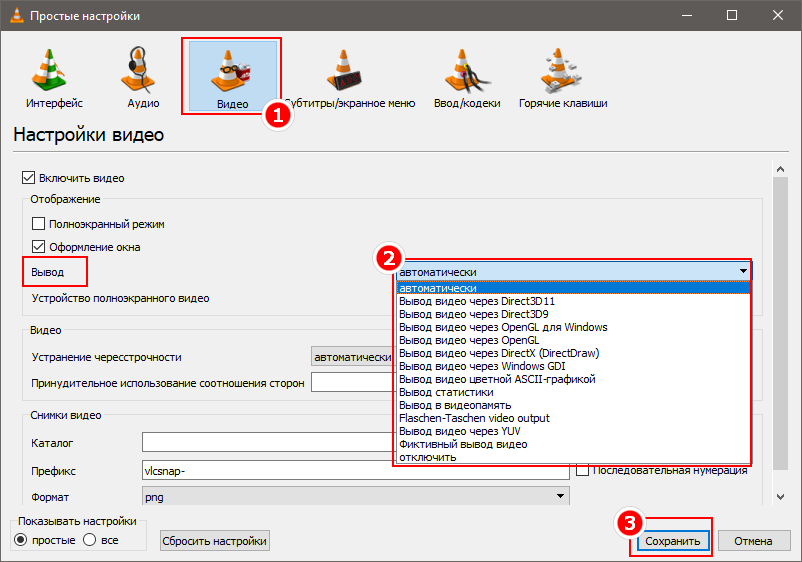Choose Вывод видео через OpenGL для Windows
This screenshot has height=562, width=802.
(573, 327)
